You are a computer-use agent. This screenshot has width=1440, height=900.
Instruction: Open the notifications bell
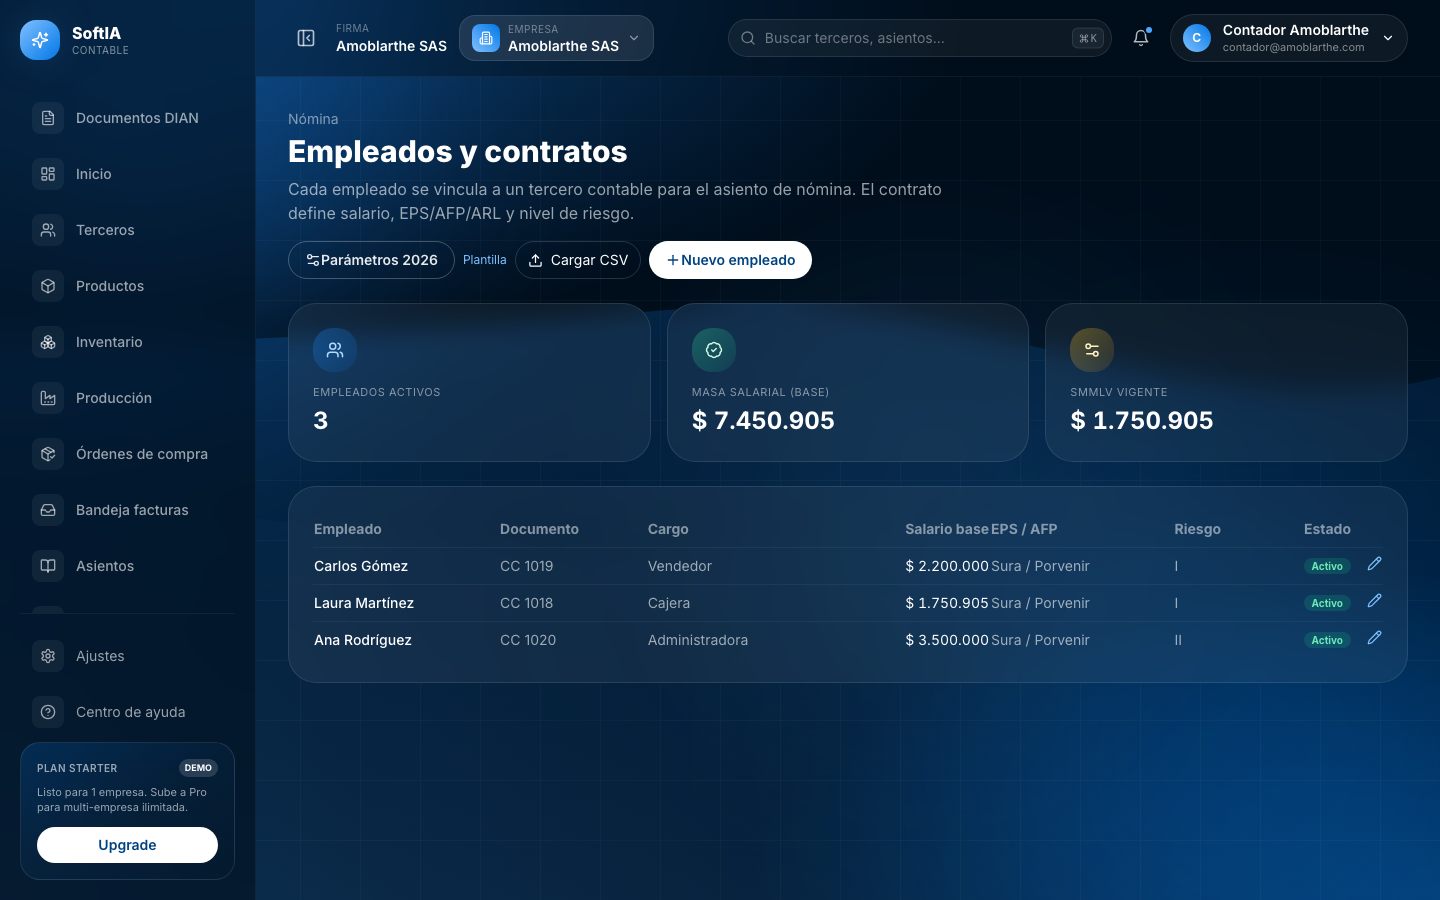coord(1141,38)
